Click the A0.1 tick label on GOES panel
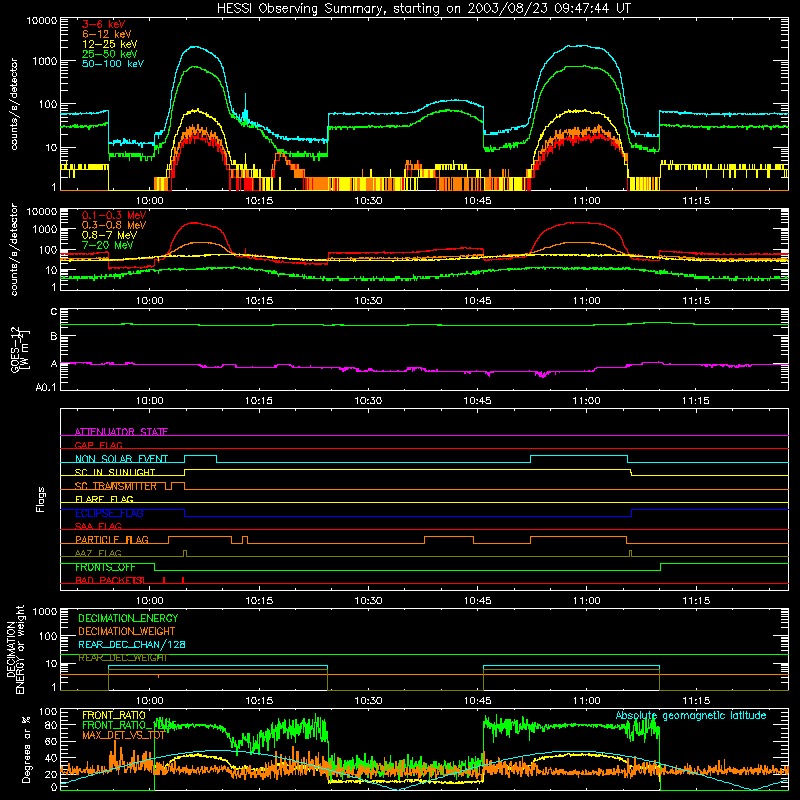 point(46,387)
